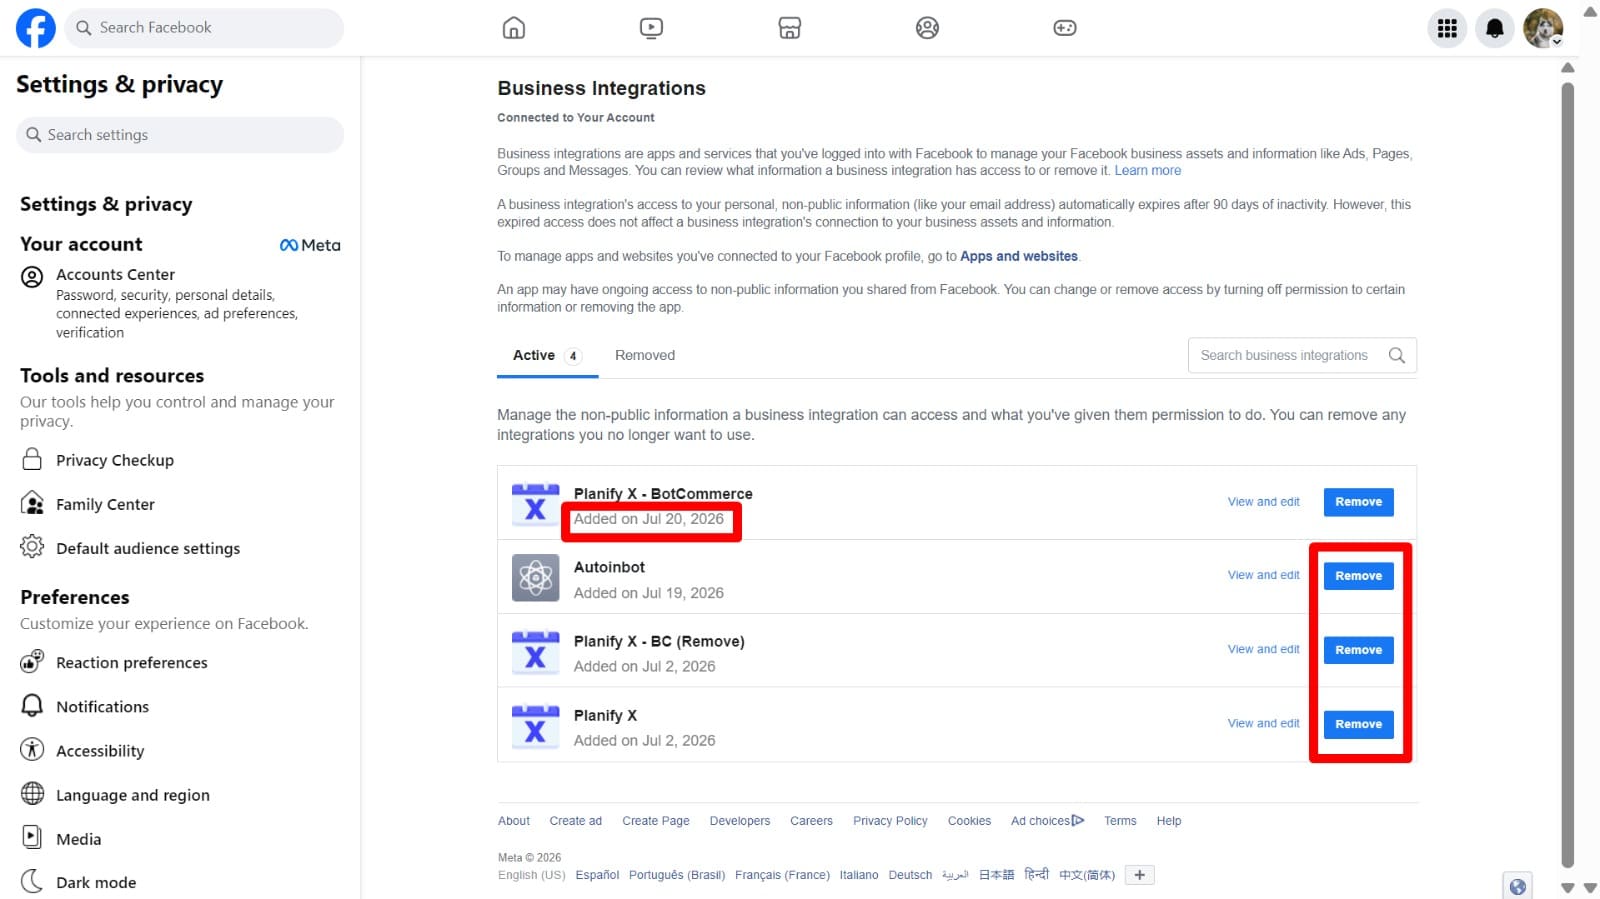This screenshot has height=899, width=1600.
Task: Click the Reaction preferences icon
Action: click(32, 661)
